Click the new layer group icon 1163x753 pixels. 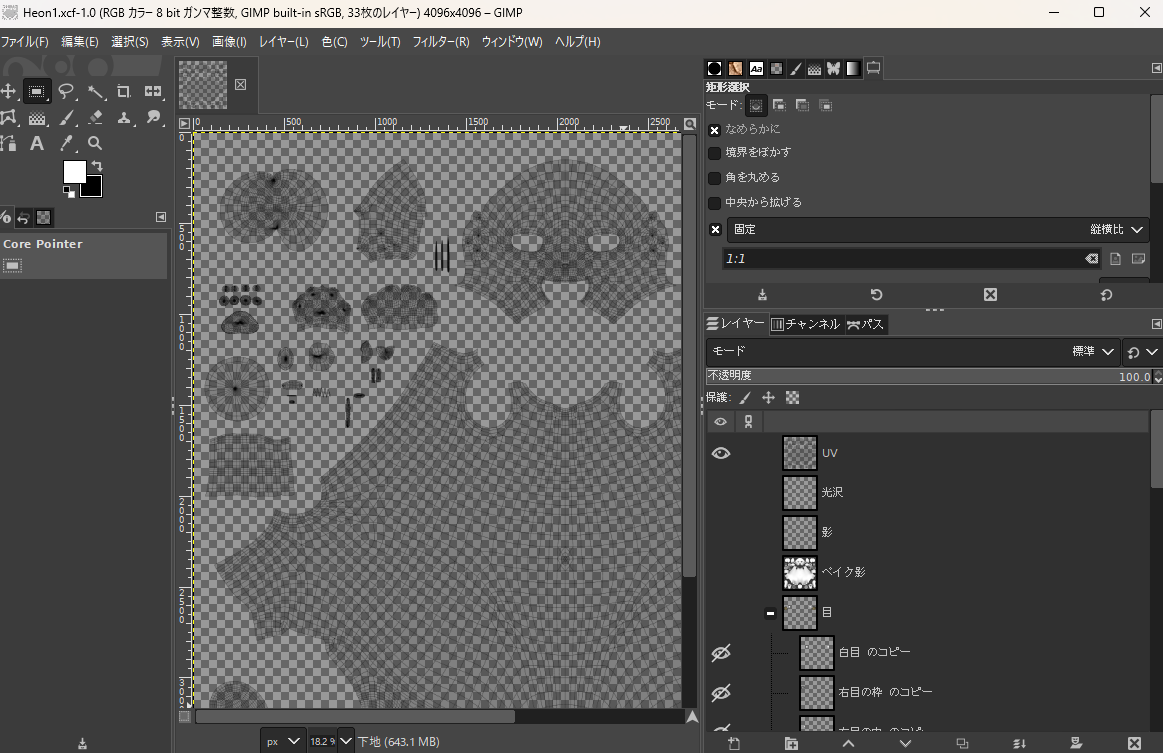coord(791,743)
